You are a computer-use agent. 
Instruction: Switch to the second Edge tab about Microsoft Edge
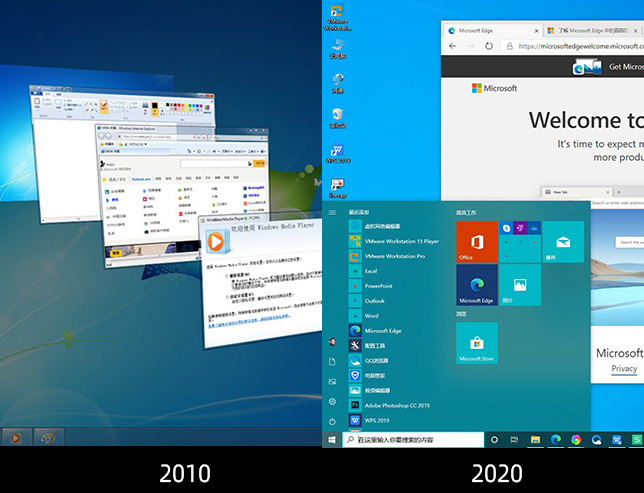pyautogui.click(x=593, y=30)
